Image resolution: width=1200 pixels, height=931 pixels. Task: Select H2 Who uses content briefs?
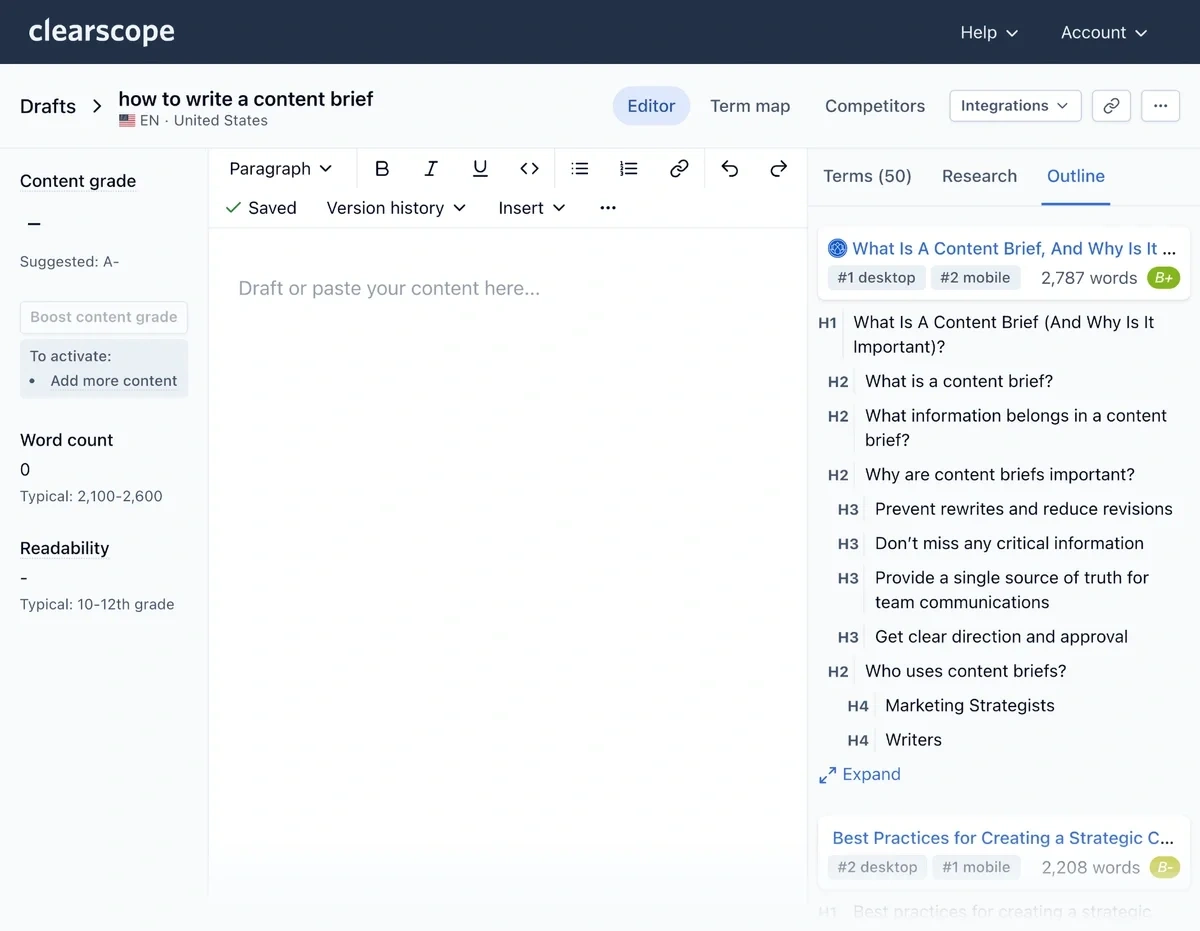coord(966,671)
